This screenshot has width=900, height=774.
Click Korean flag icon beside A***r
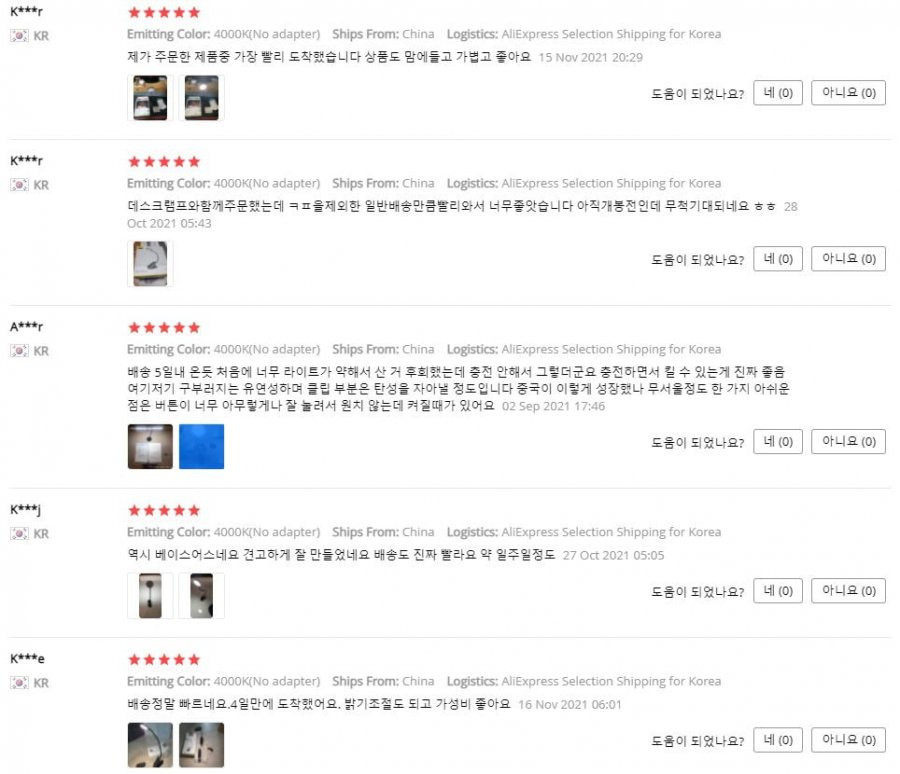coord(19,351)
